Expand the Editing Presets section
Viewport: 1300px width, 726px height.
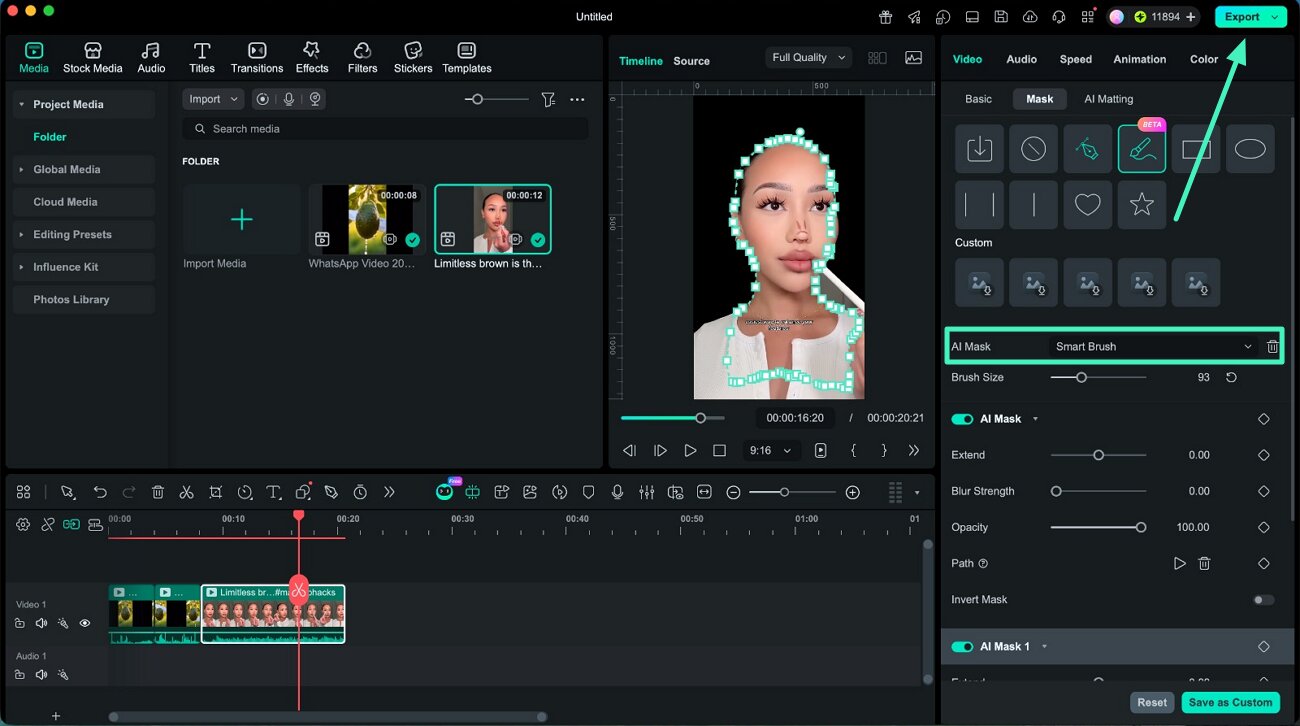click(x=21, y=235)
